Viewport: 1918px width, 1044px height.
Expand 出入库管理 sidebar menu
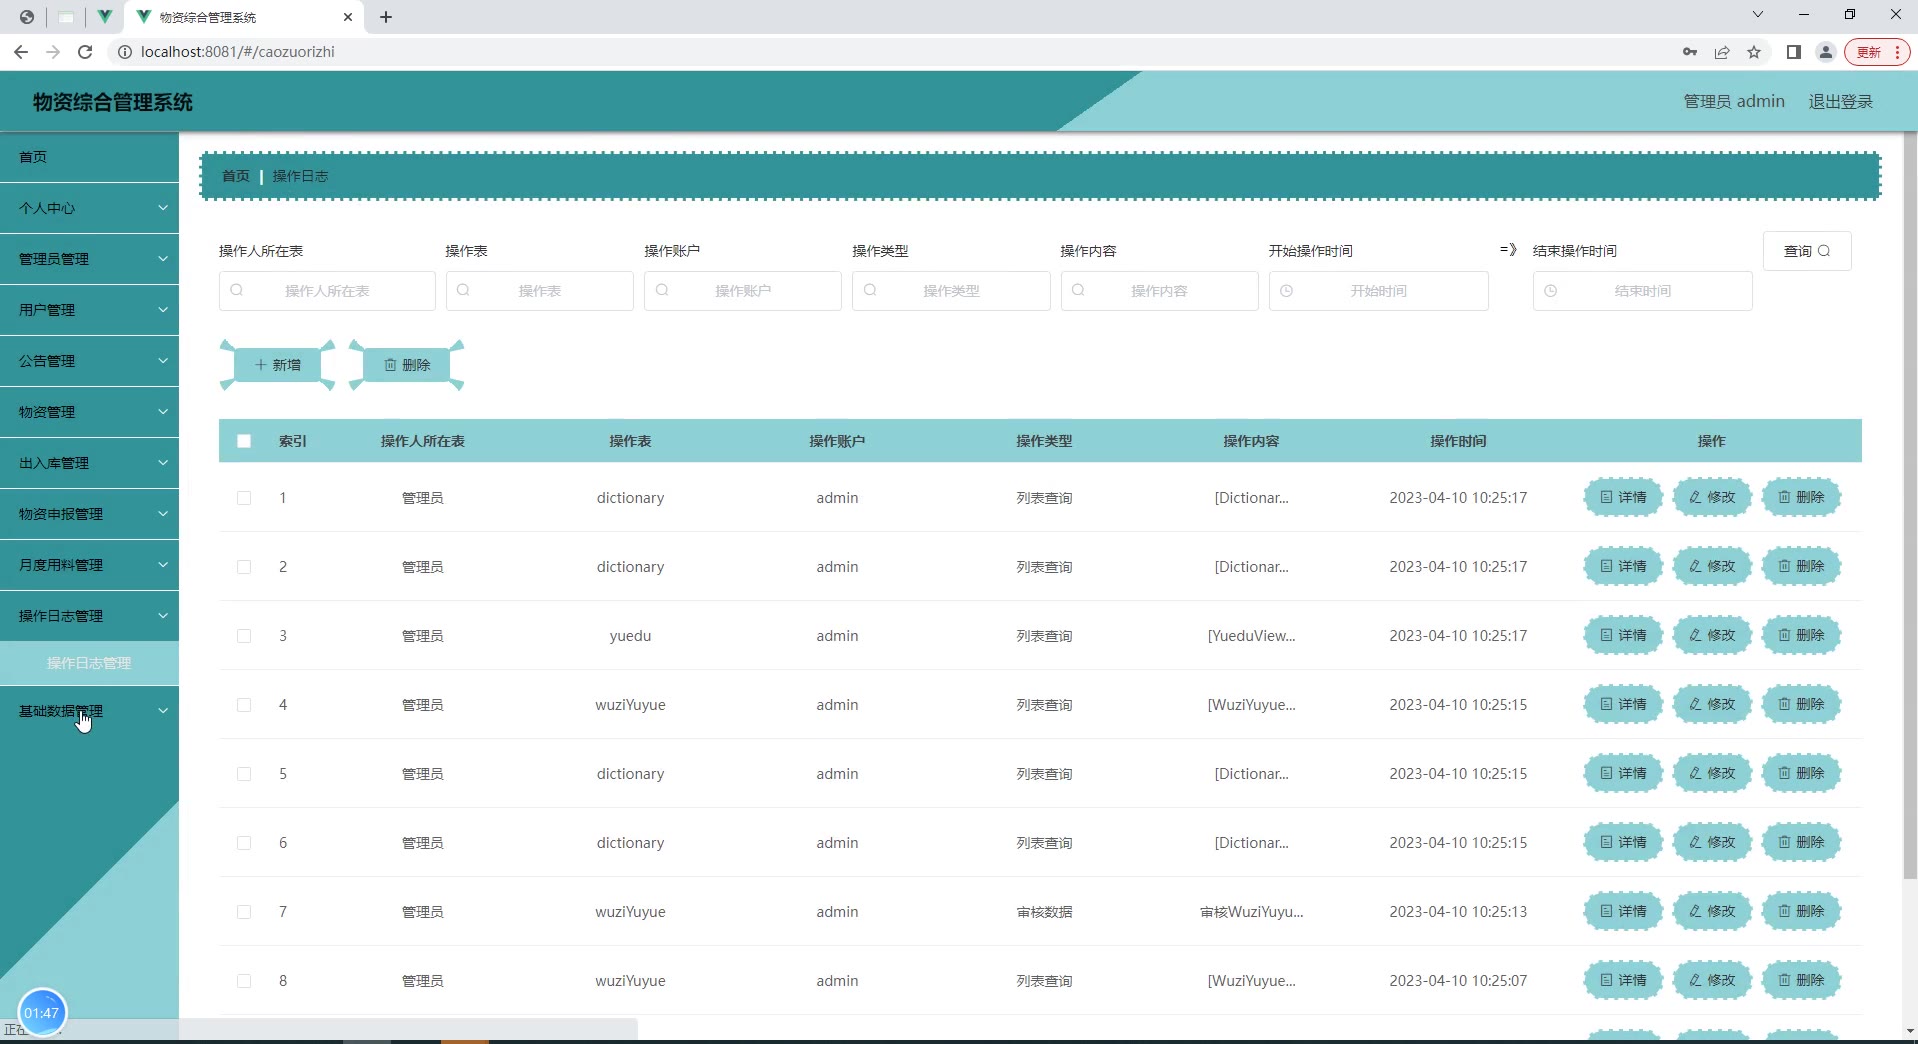89,463
